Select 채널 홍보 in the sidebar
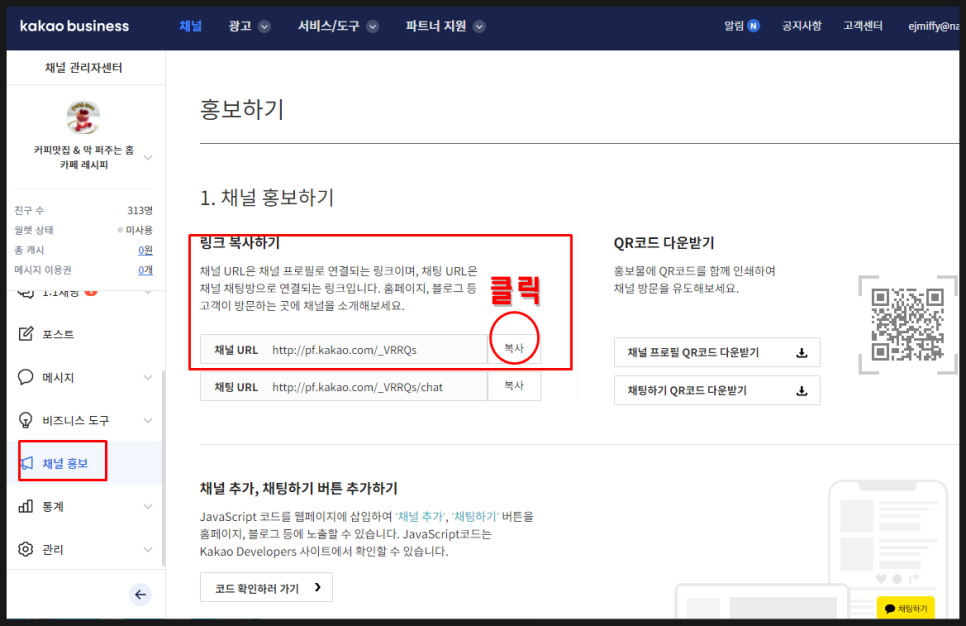The height and width of the screenshot is (626, 966). (x=63, y=461)
